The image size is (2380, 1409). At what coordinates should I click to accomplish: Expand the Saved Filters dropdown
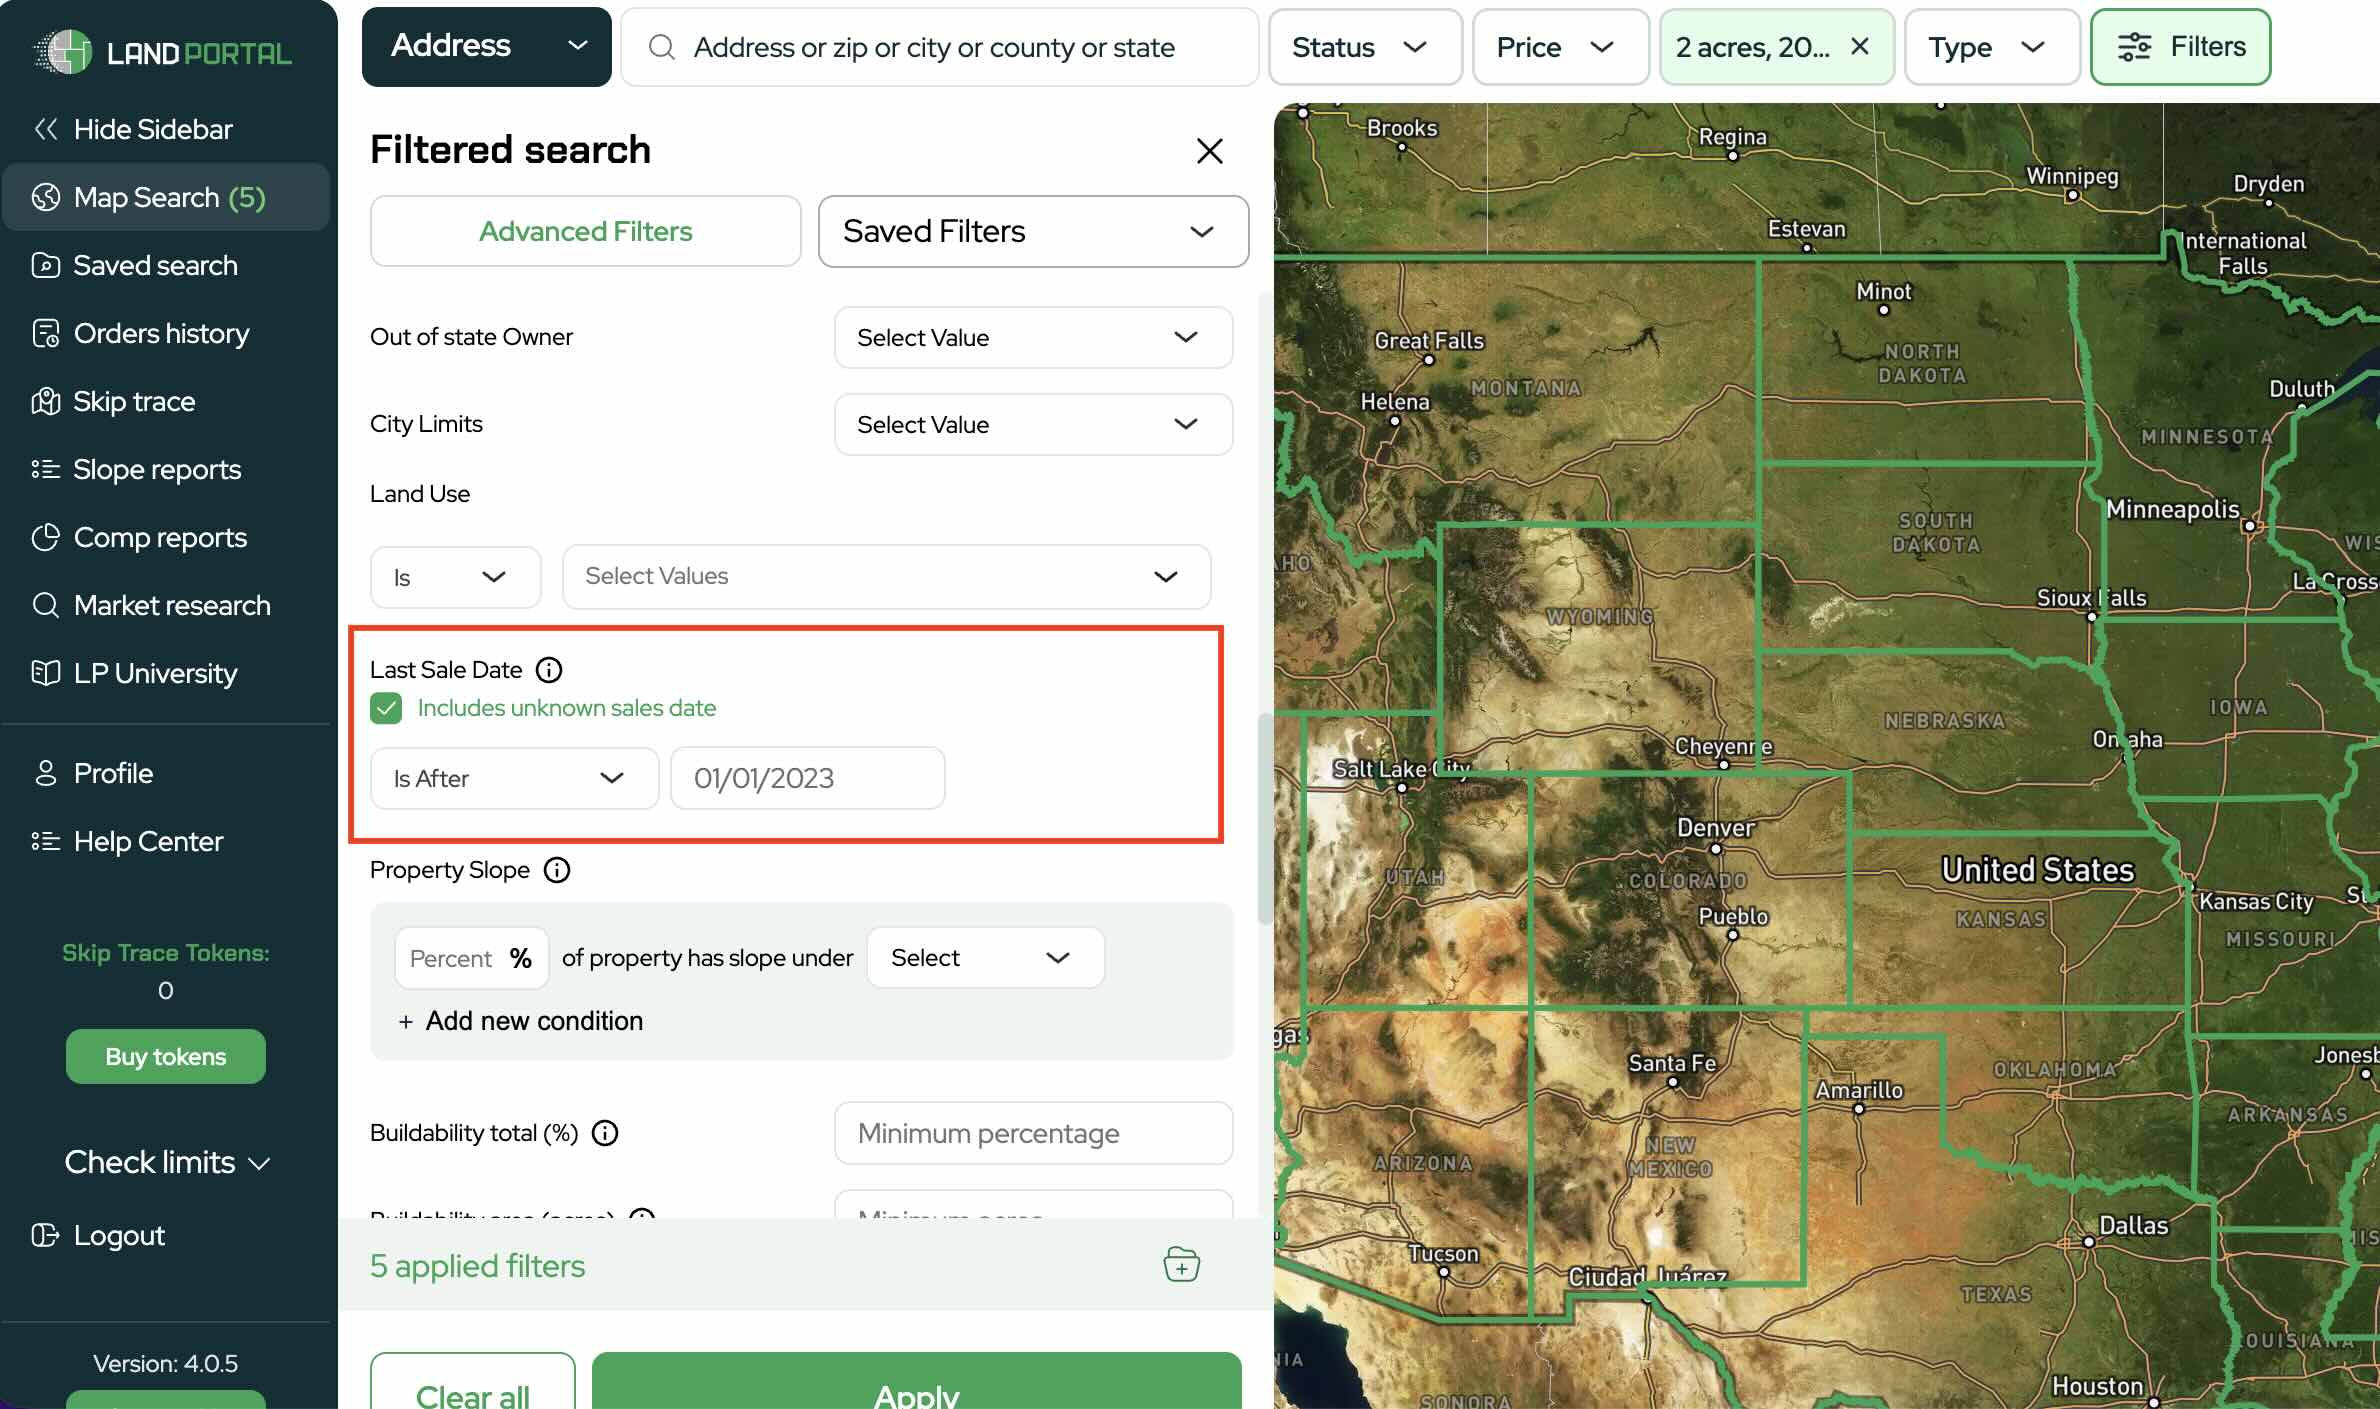[1032, 231]
